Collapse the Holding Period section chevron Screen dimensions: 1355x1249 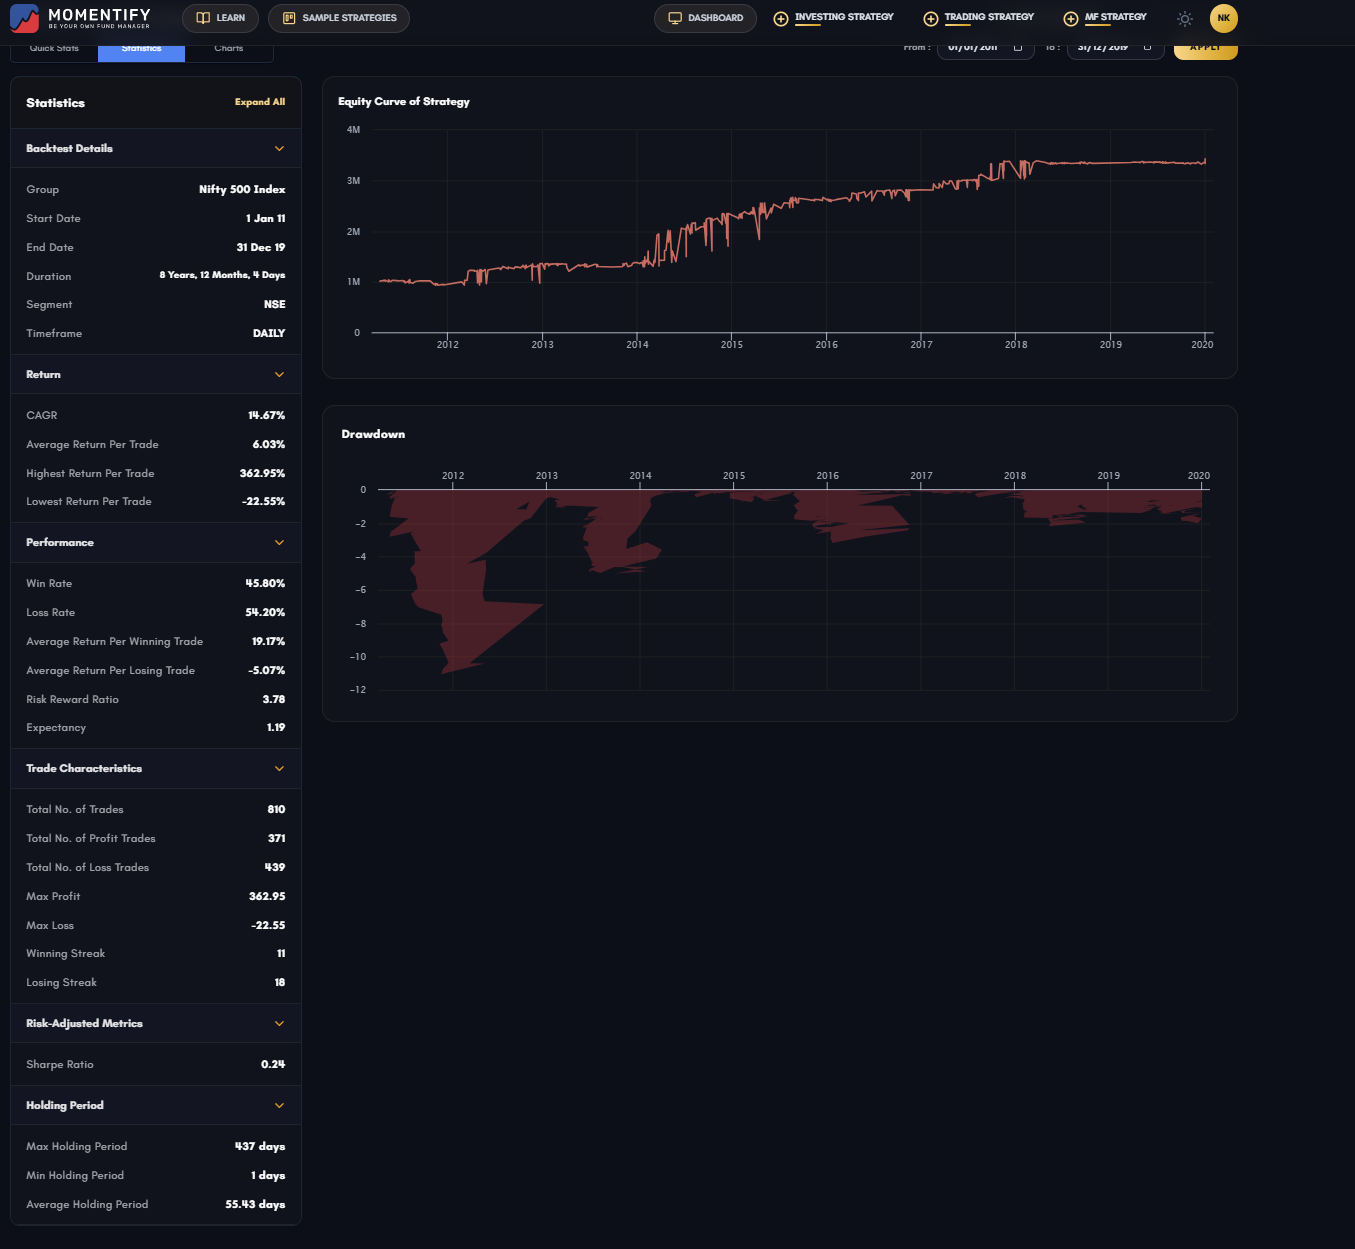point(279,1106)
